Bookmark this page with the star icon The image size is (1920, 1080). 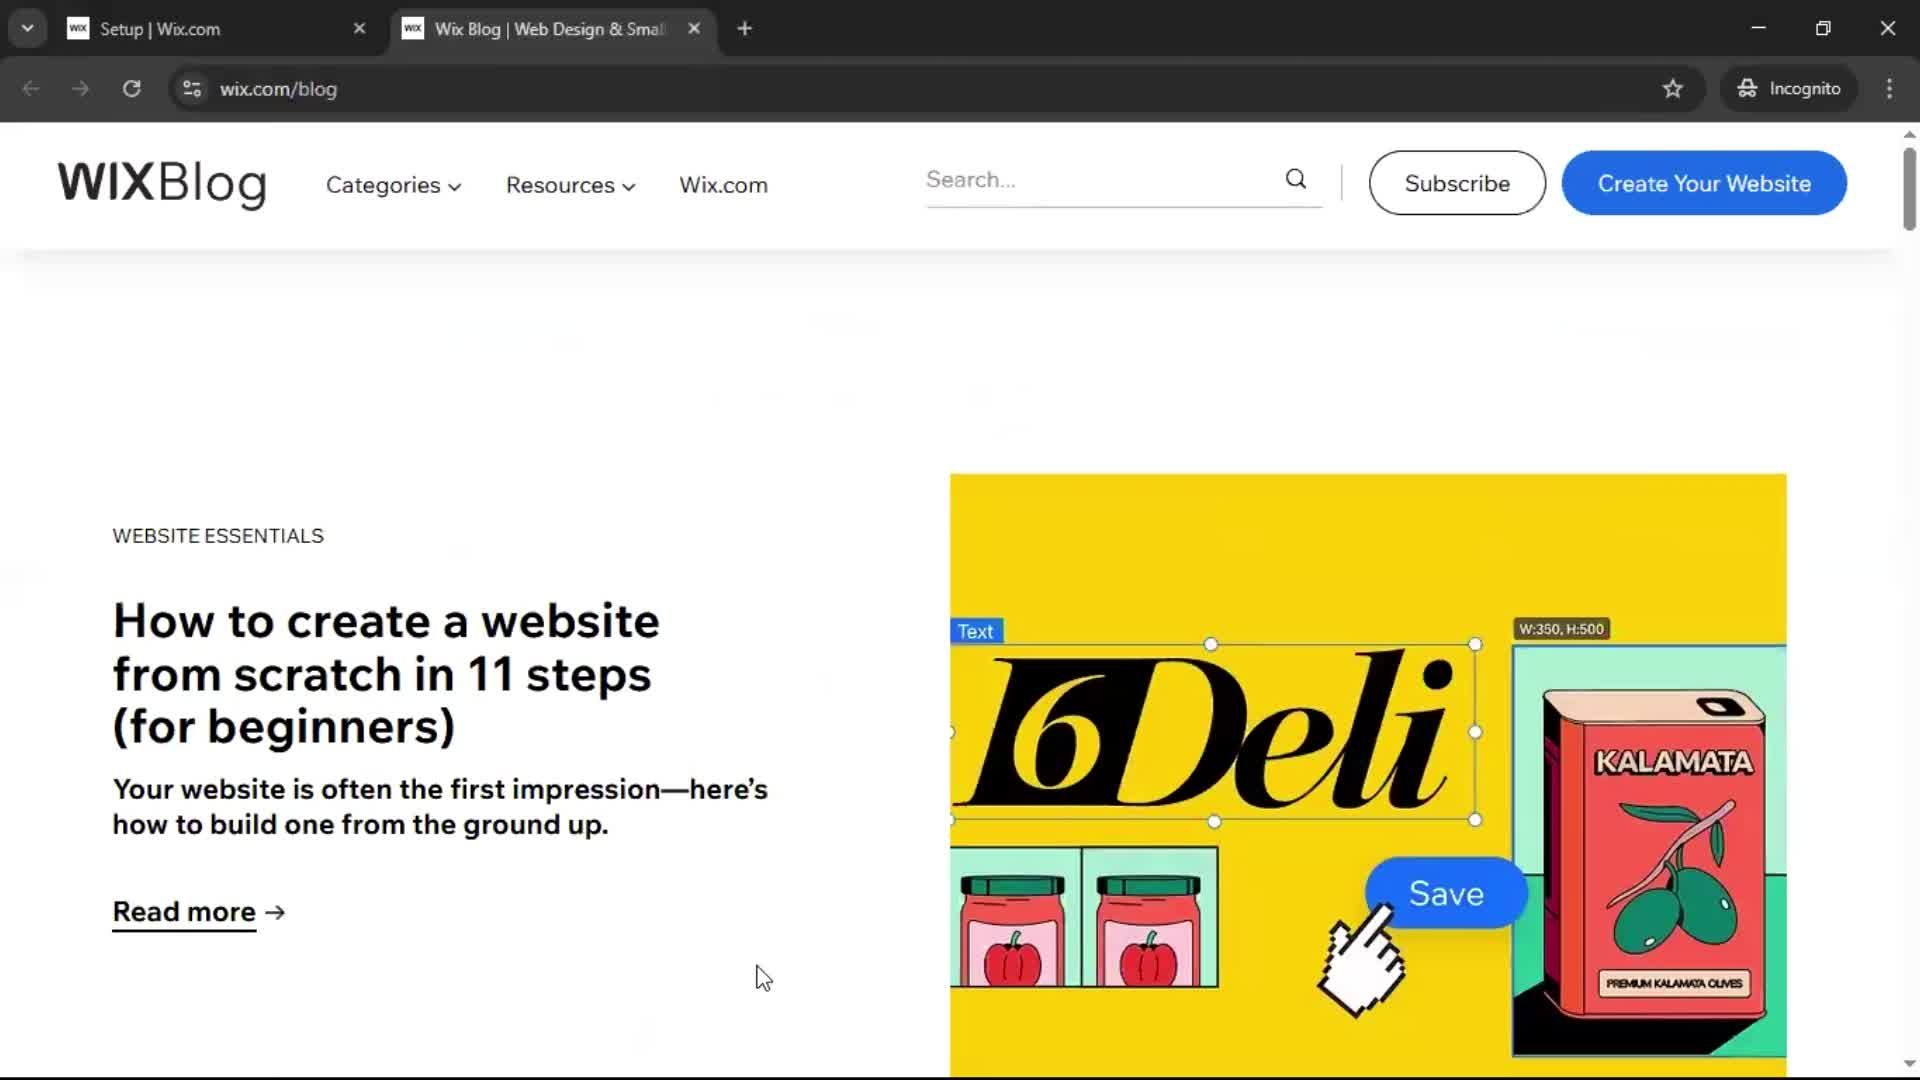coord(1673,89)
